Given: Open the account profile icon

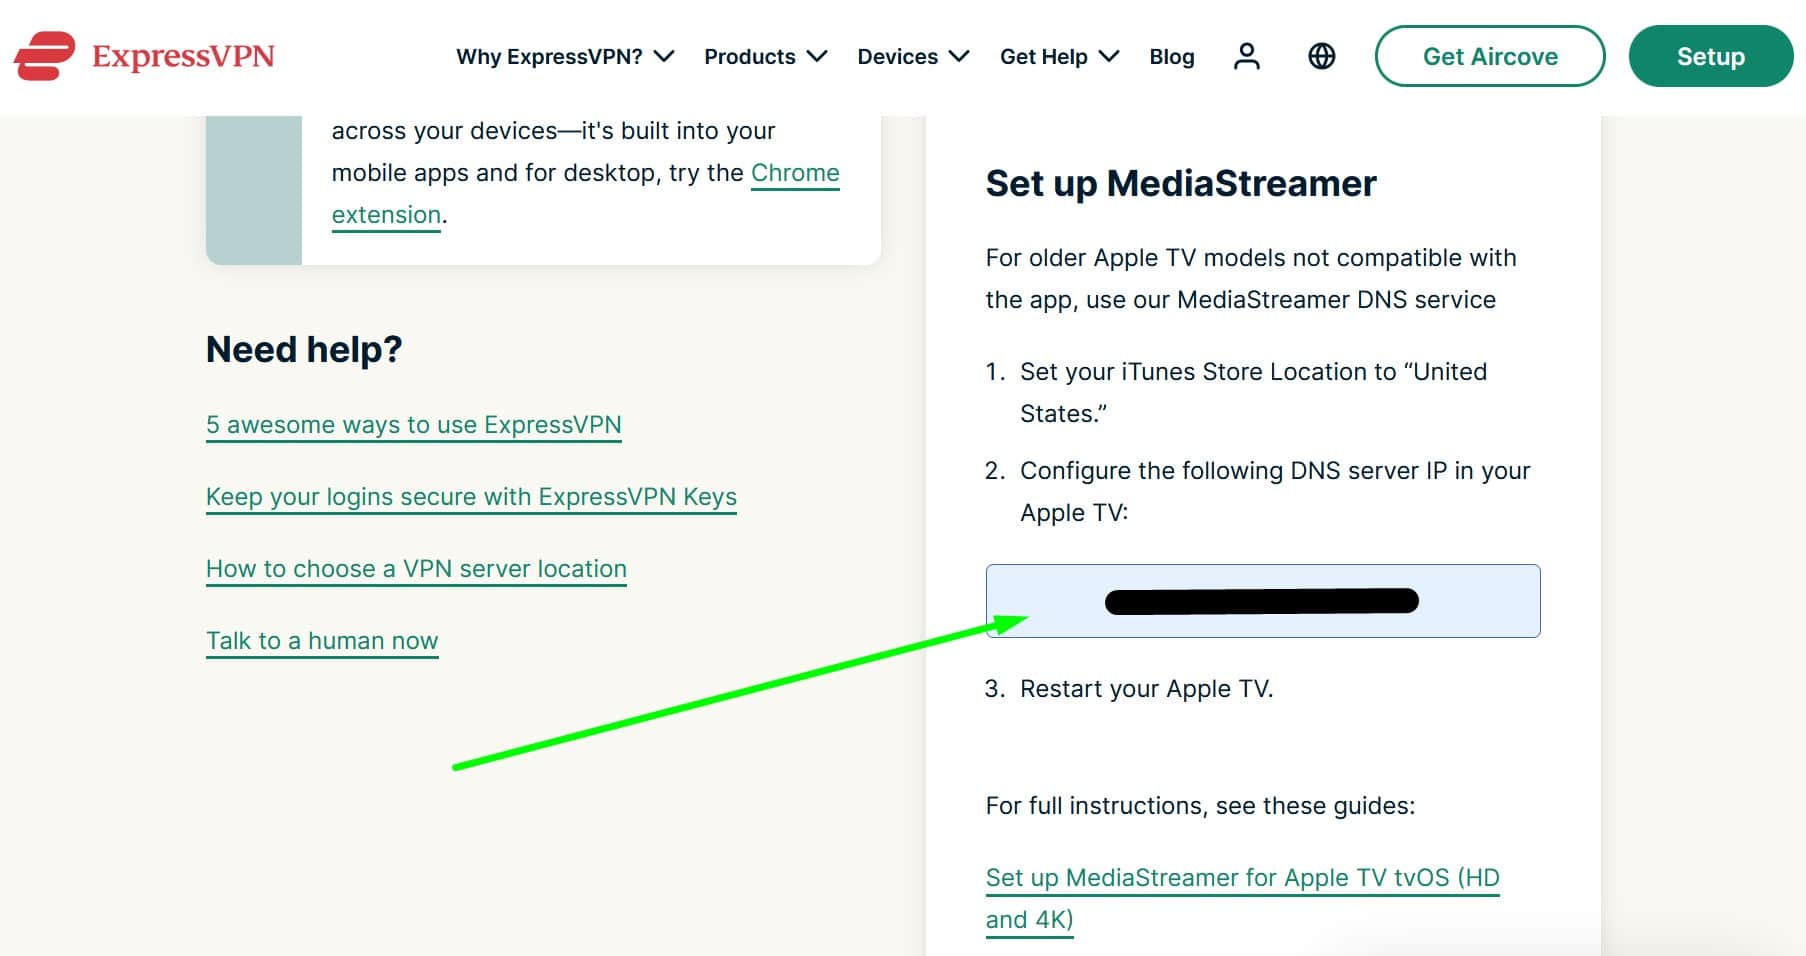Looking at the screenshot, I should [x=1246, y=56].
